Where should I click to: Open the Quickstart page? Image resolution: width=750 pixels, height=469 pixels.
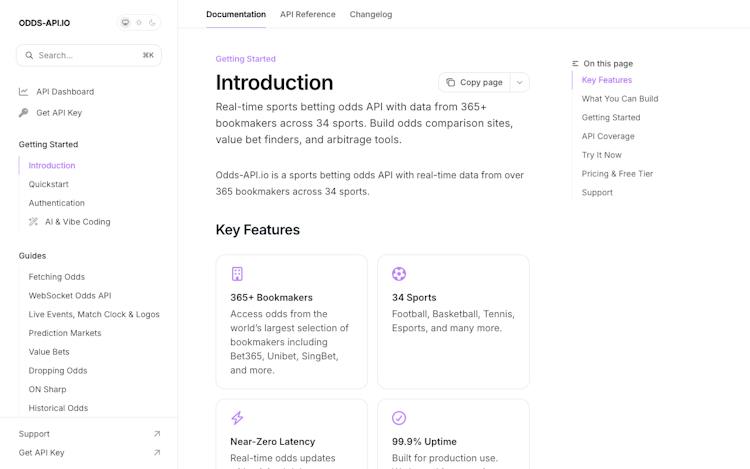point(48,184)
